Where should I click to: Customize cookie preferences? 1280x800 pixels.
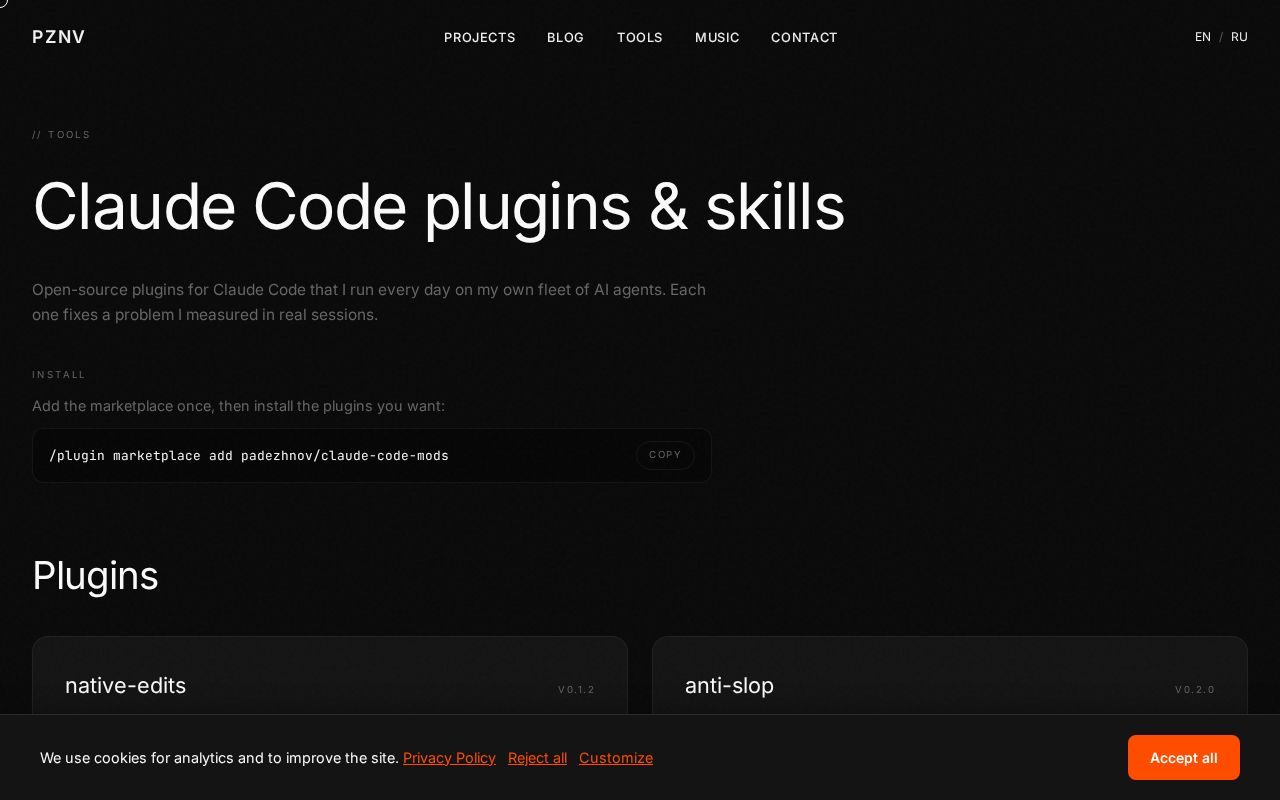[616, 758]
